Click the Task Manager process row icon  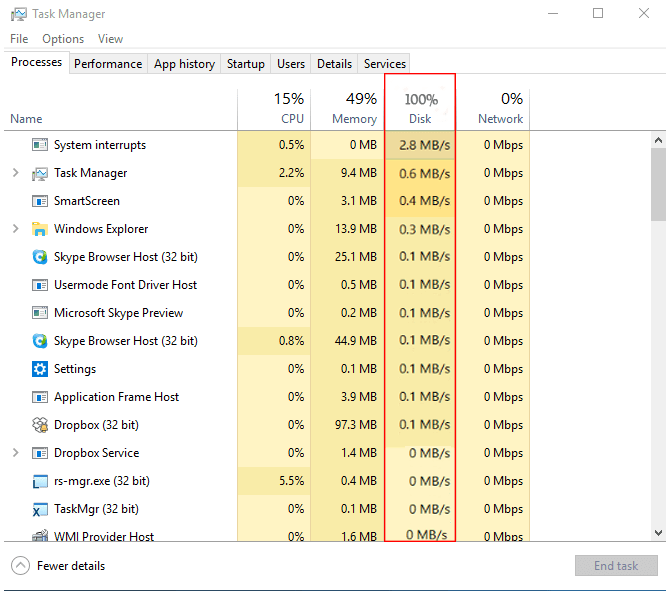[x=40, y=173]
